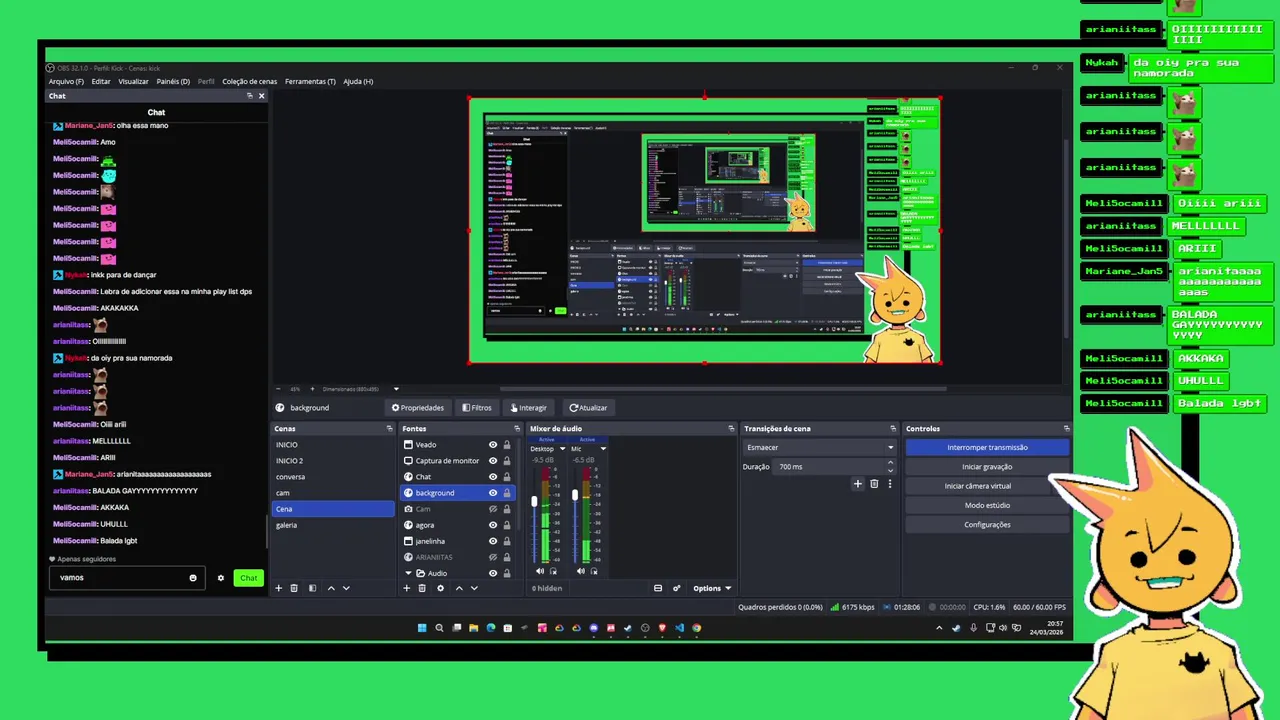Hide the Veado source
Screen dimensions: 1280x720
493,445
